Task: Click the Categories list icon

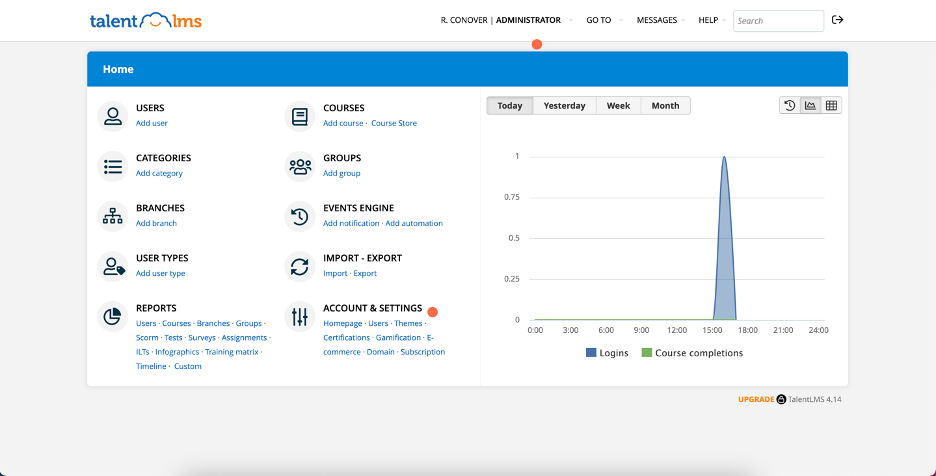Action: pos(113,166)
